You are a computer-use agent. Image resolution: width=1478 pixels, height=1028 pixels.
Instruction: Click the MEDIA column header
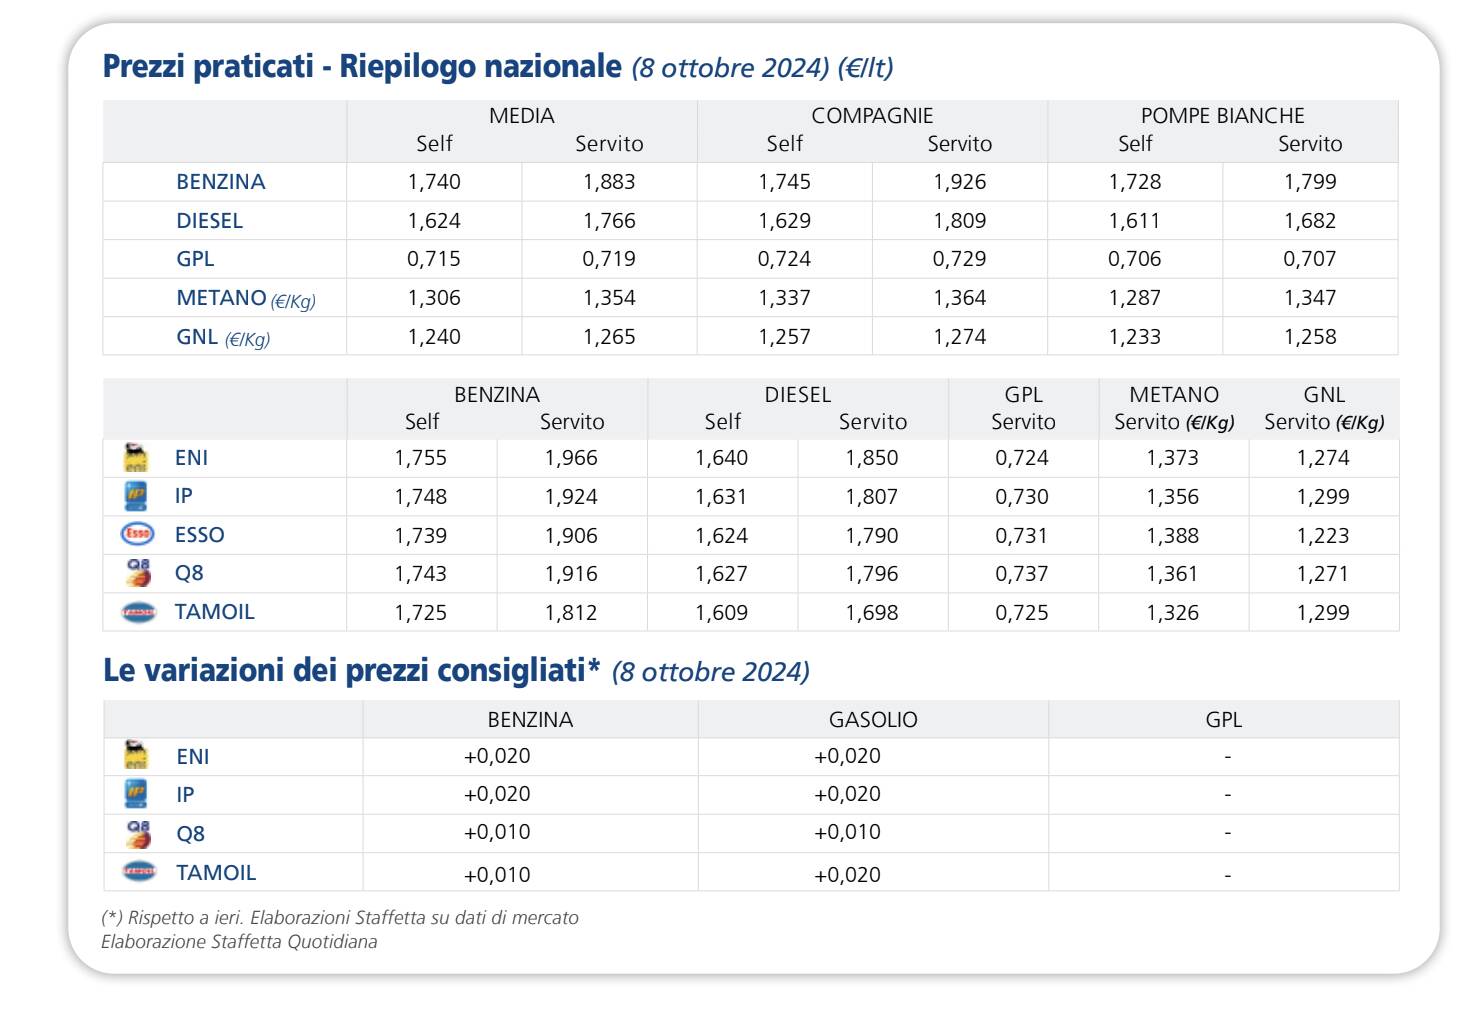(522, 116)
